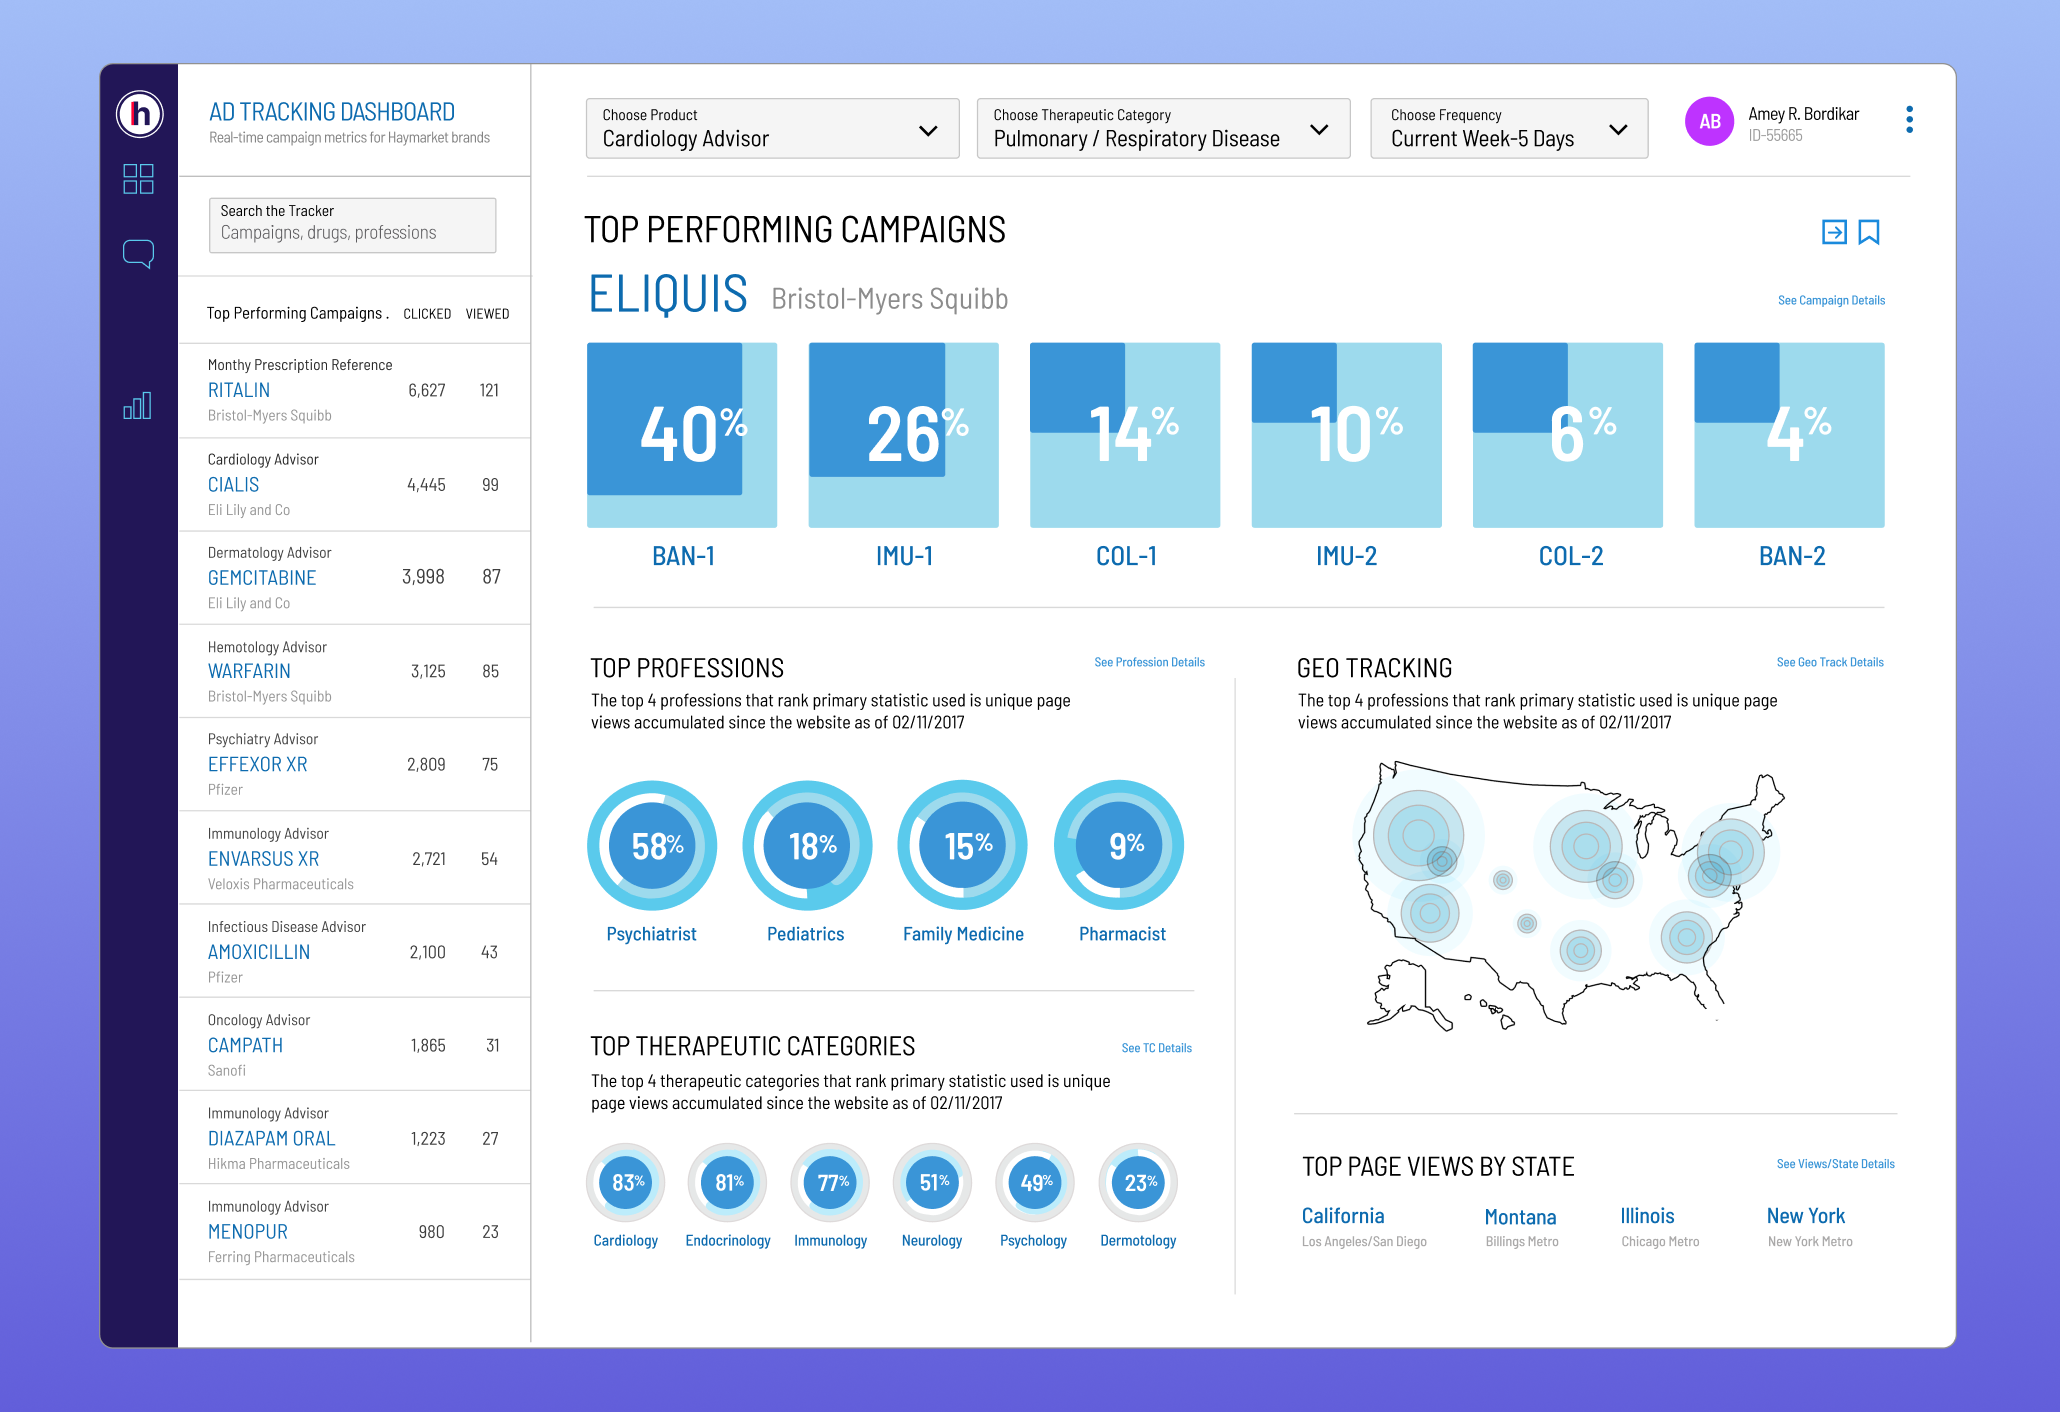The width and height of the screenshot is (2060, 1412).
Task: Sort campaigns by VIEWED column
Action: 487,314
